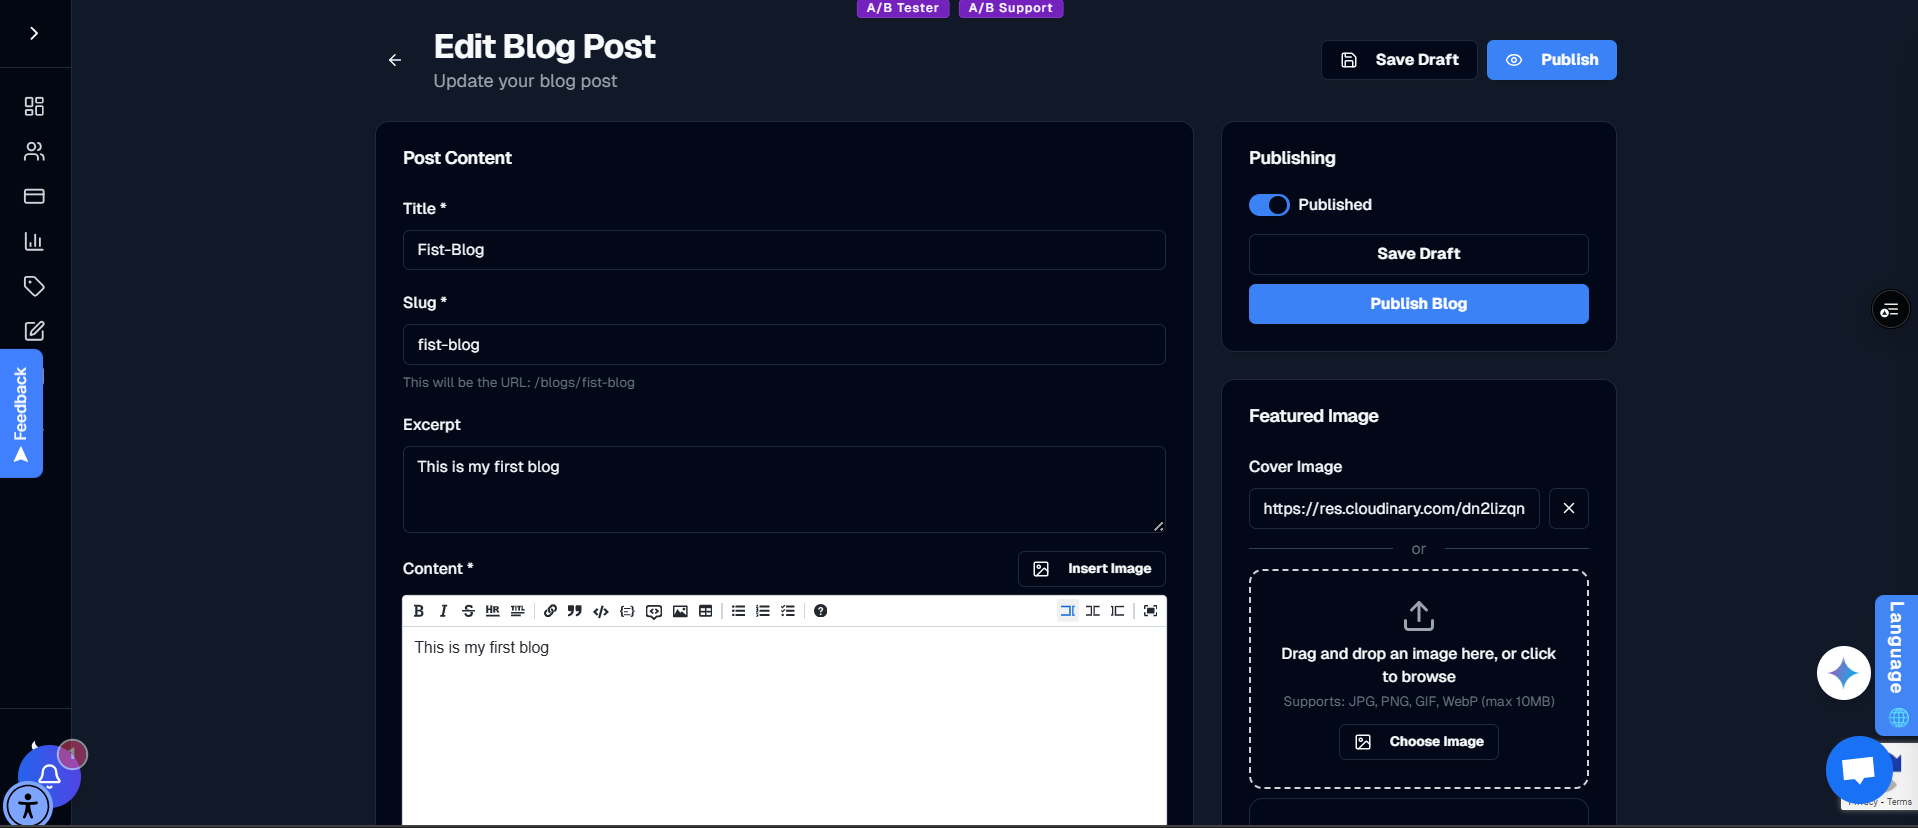
Task: Clear the cover image URL
Action: coord(1569,508)
